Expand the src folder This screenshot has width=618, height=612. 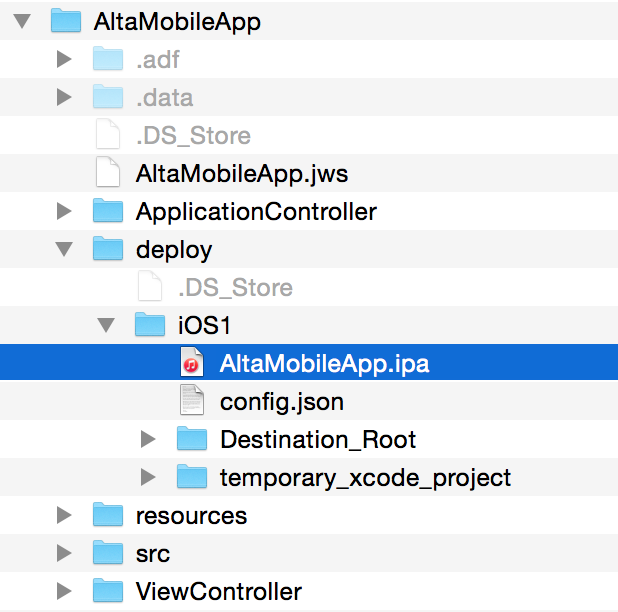(x=64, y=553)
